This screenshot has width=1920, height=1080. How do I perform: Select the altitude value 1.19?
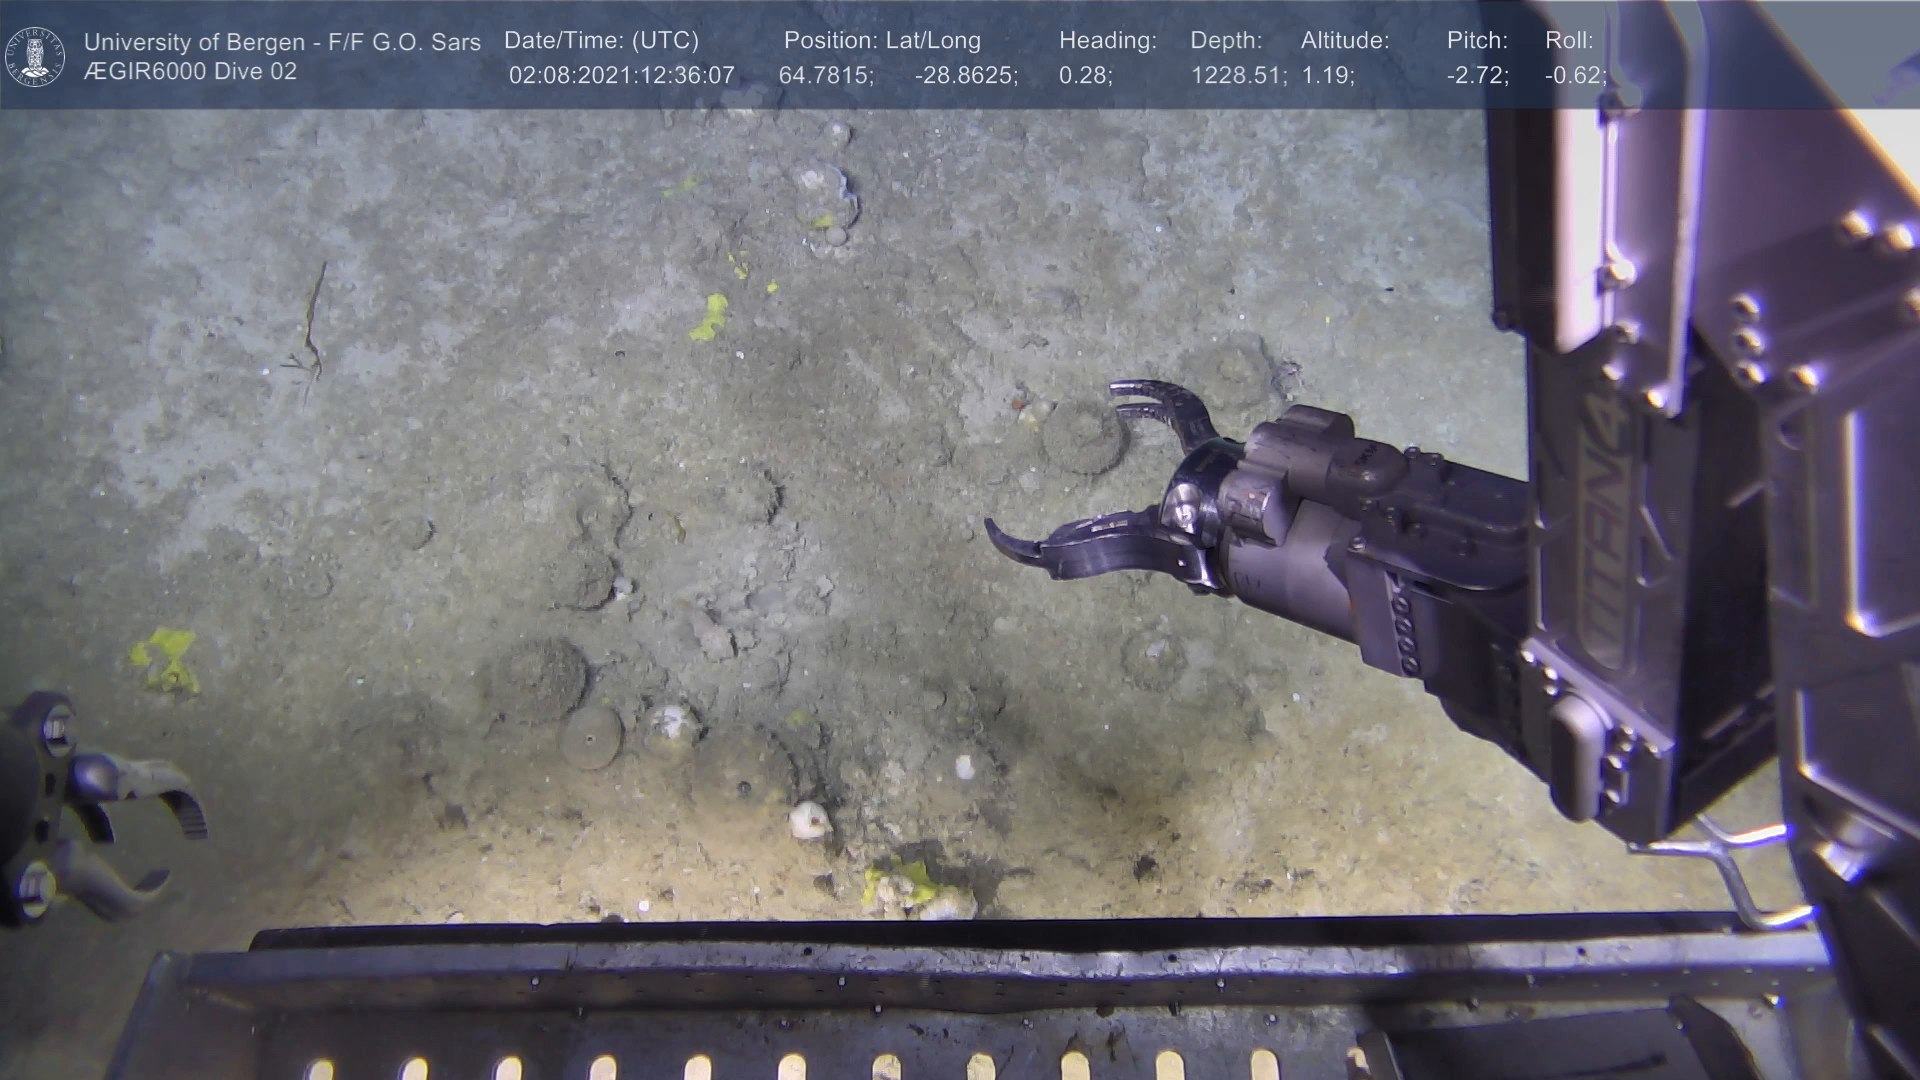1327,76
